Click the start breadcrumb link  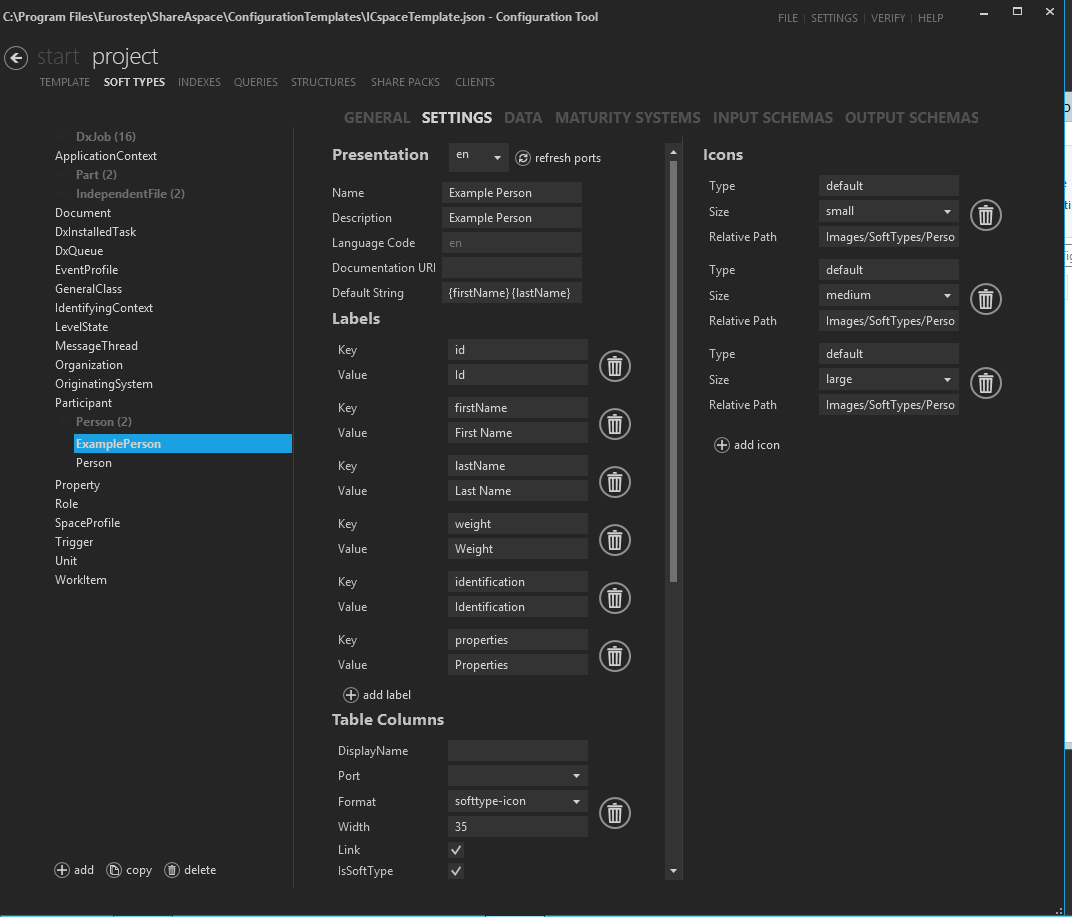[x=58, y=57]
